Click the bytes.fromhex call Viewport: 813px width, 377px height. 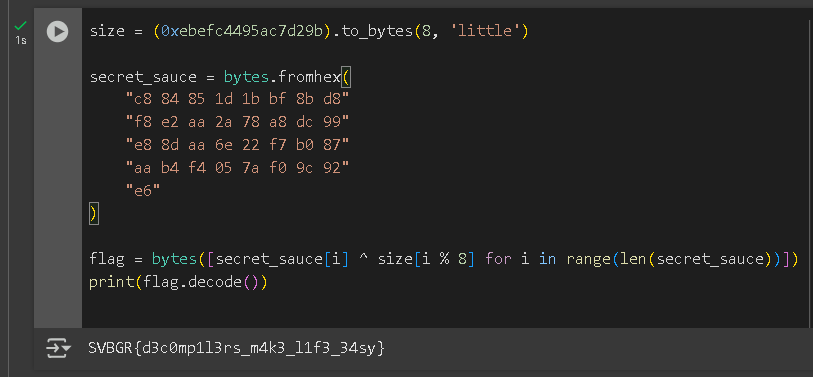pyautogui.click(x=282, y=78)
